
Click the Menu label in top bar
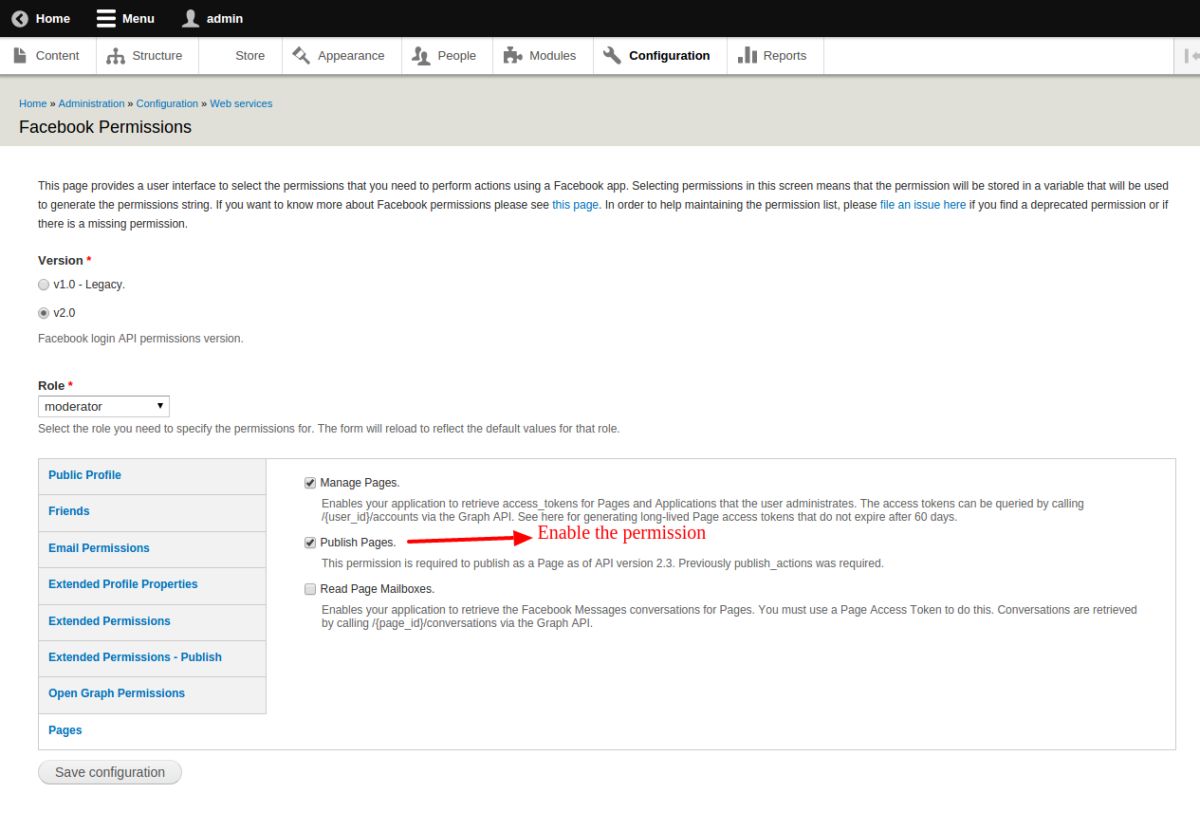point(138,18)
